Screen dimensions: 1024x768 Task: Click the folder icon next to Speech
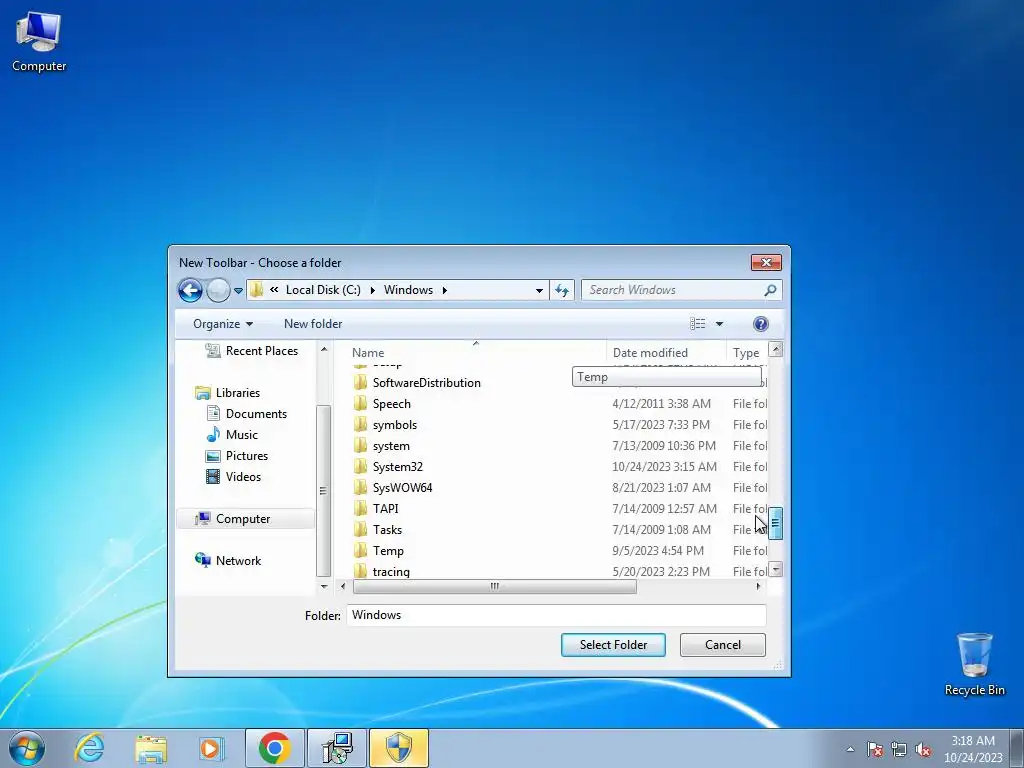pyautogui.click(x=360, y=404)
